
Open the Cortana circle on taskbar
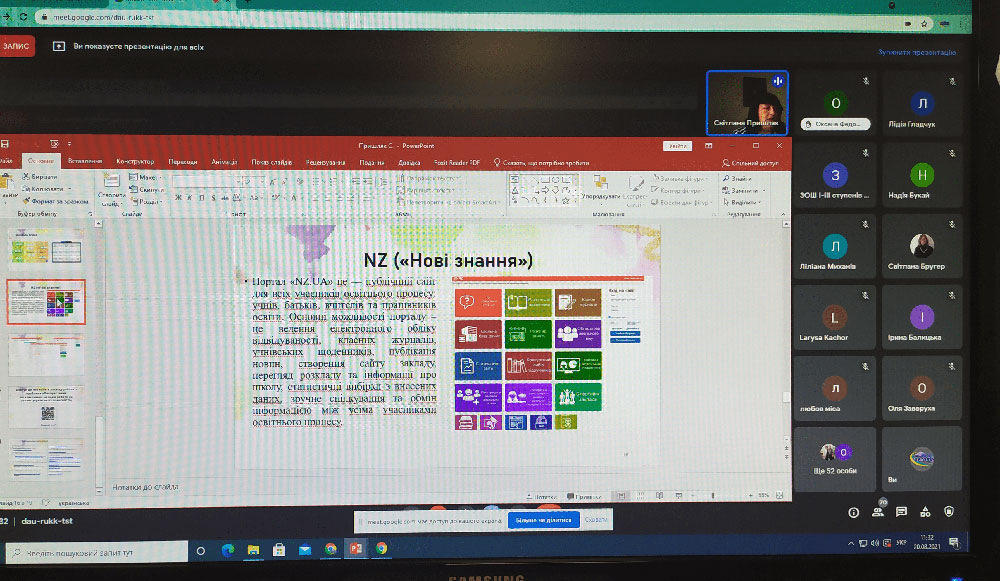point(201,550)
